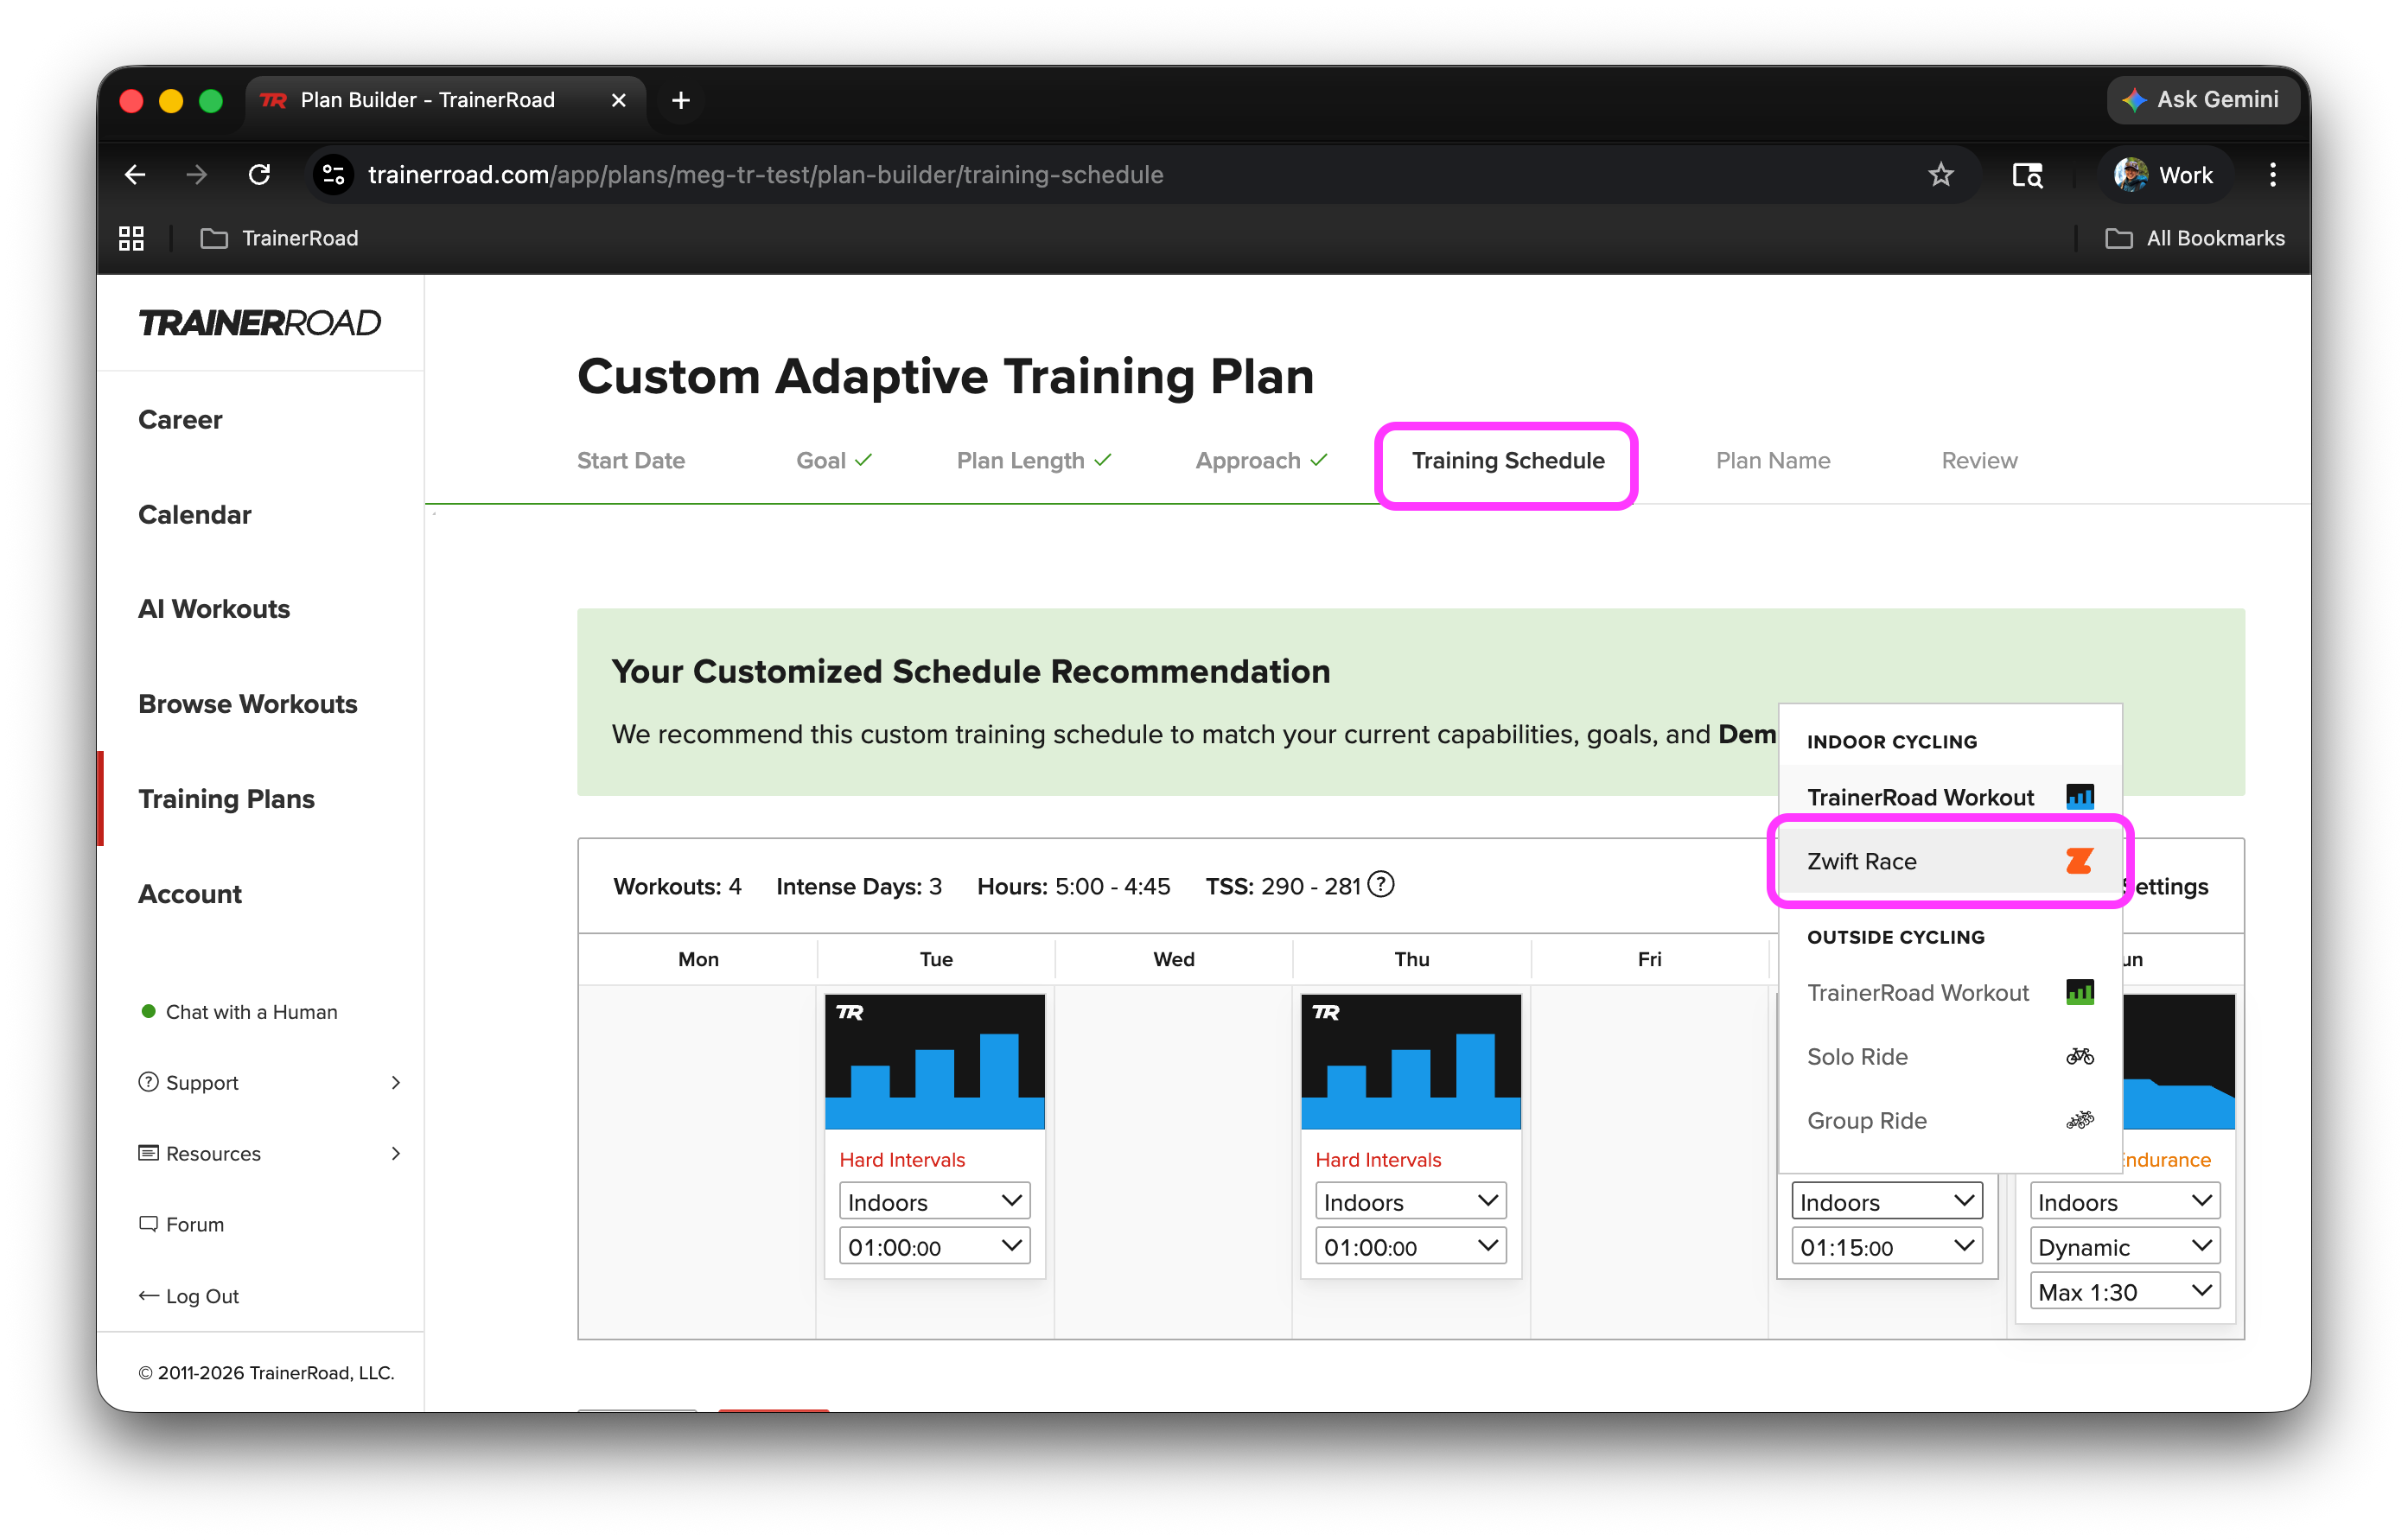Click the Ask Gemini button
2408x1540 pixels.
point(2203,100)
